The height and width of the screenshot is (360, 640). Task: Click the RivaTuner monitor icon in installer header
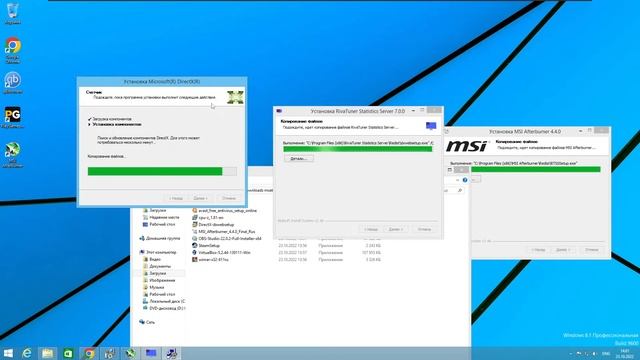(431, 126)
